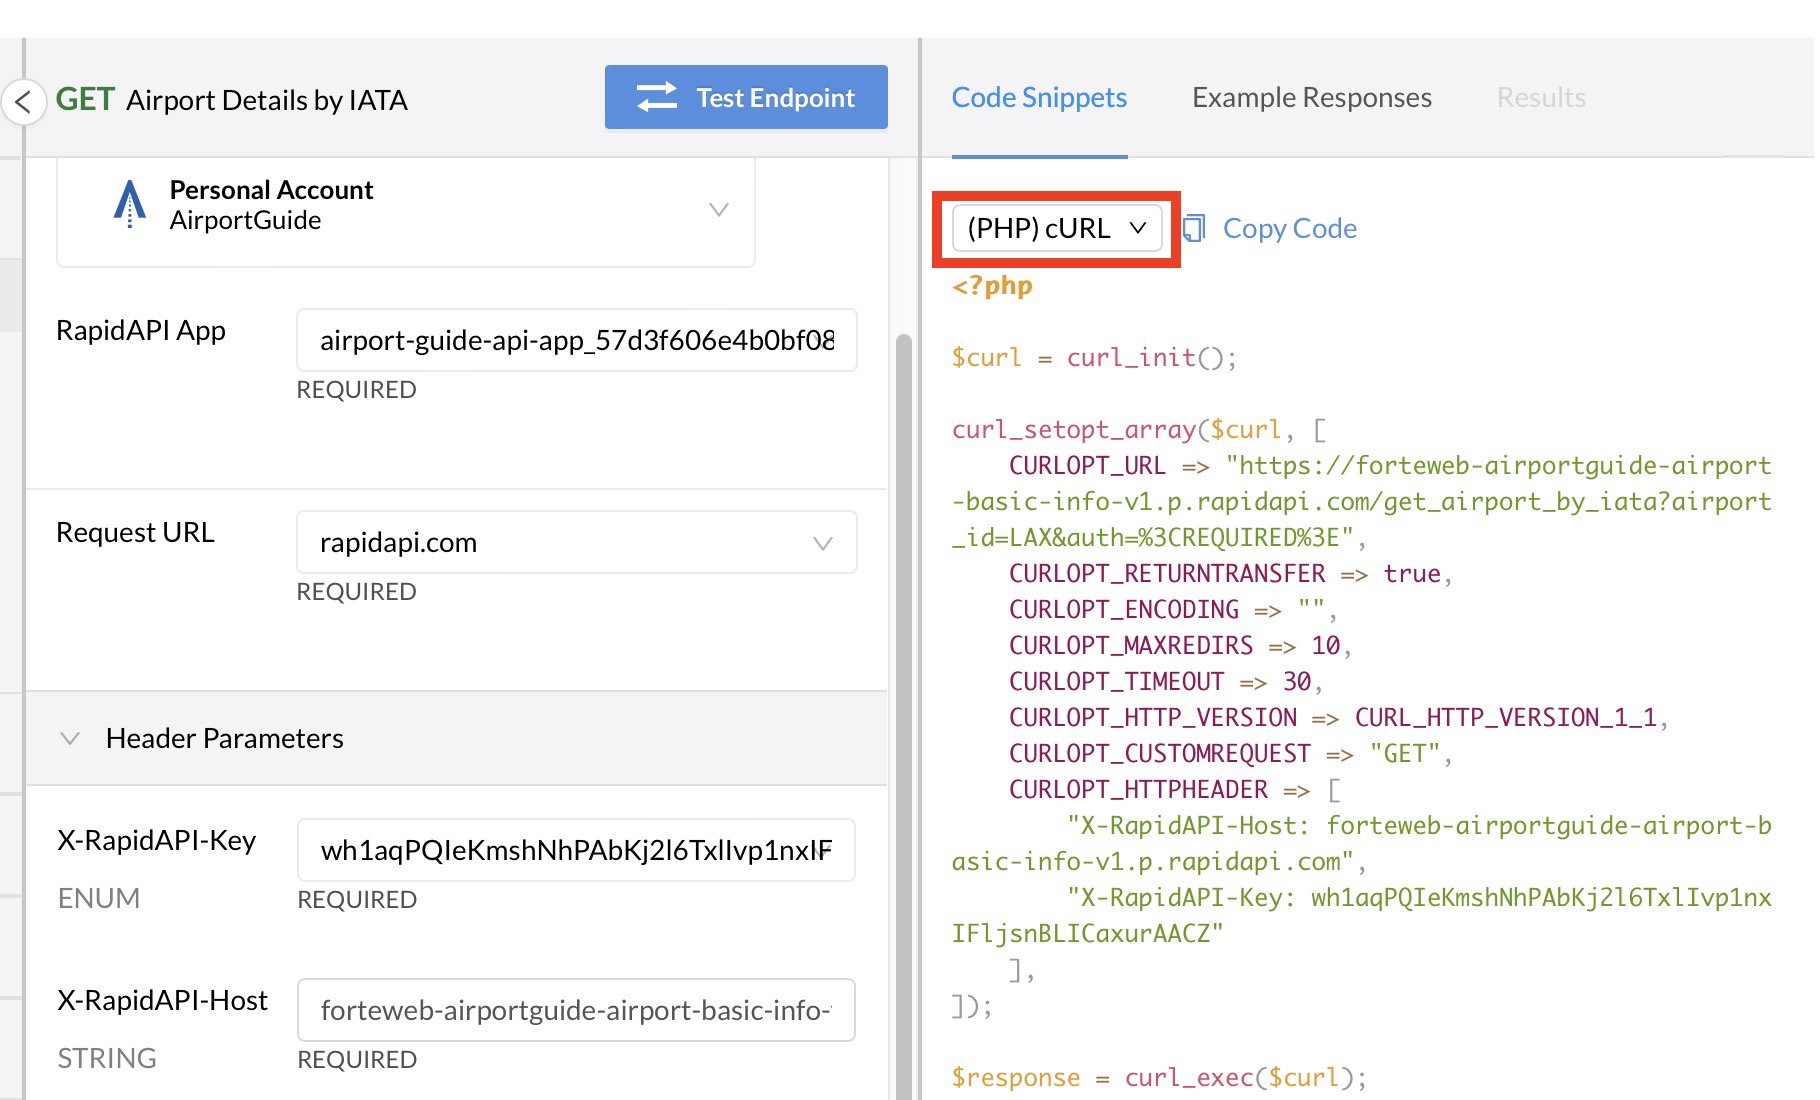Expand the Personal Account selector
The image size is (1820, 1100).
(718, 209)
